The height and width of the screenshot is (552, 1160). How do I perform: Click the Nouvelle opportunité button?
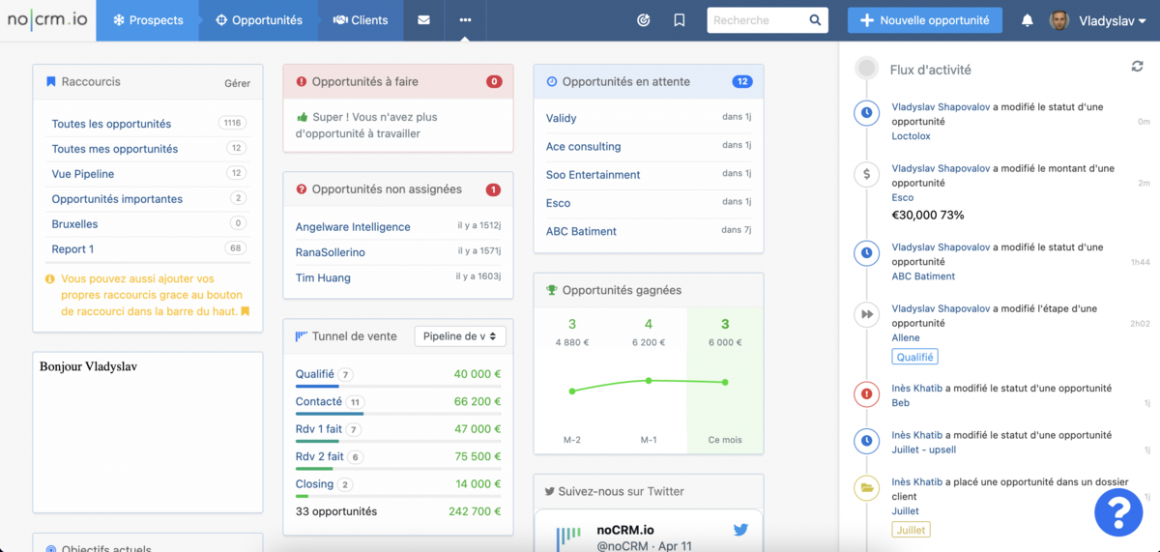coord(924,20)
